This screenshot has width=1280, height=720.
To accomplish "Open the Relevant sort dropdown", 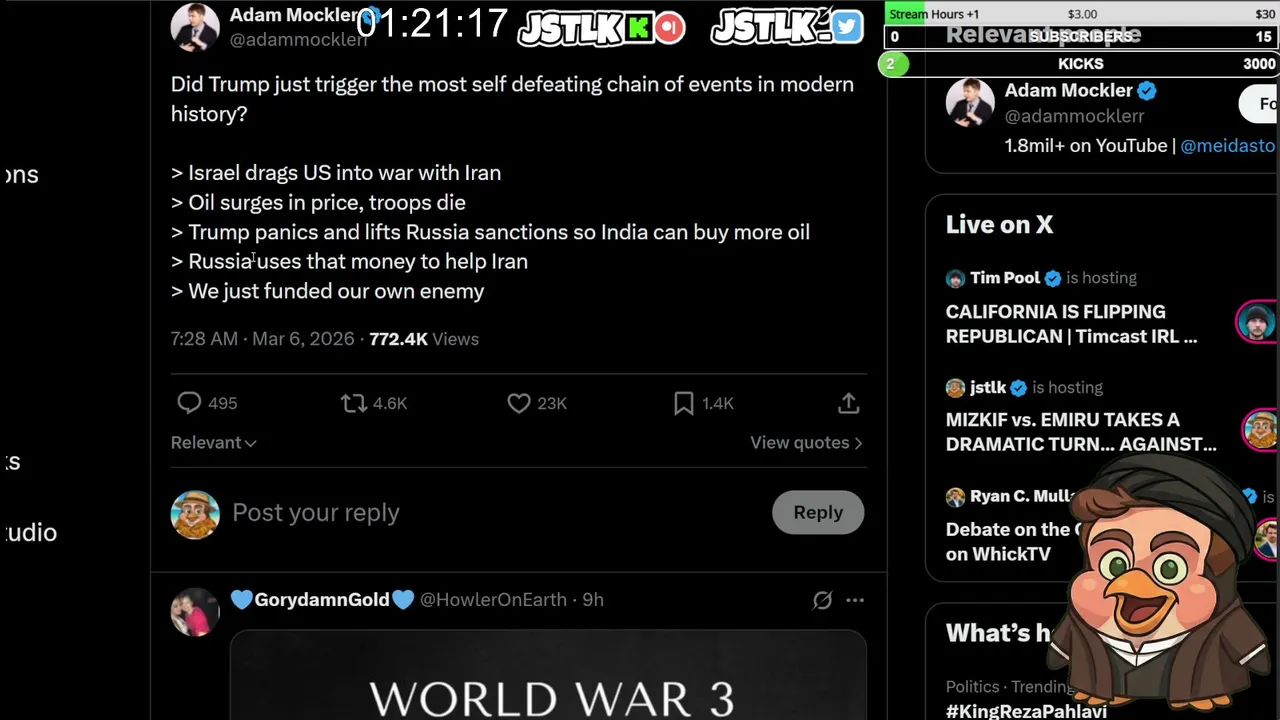I will [213, 442].
